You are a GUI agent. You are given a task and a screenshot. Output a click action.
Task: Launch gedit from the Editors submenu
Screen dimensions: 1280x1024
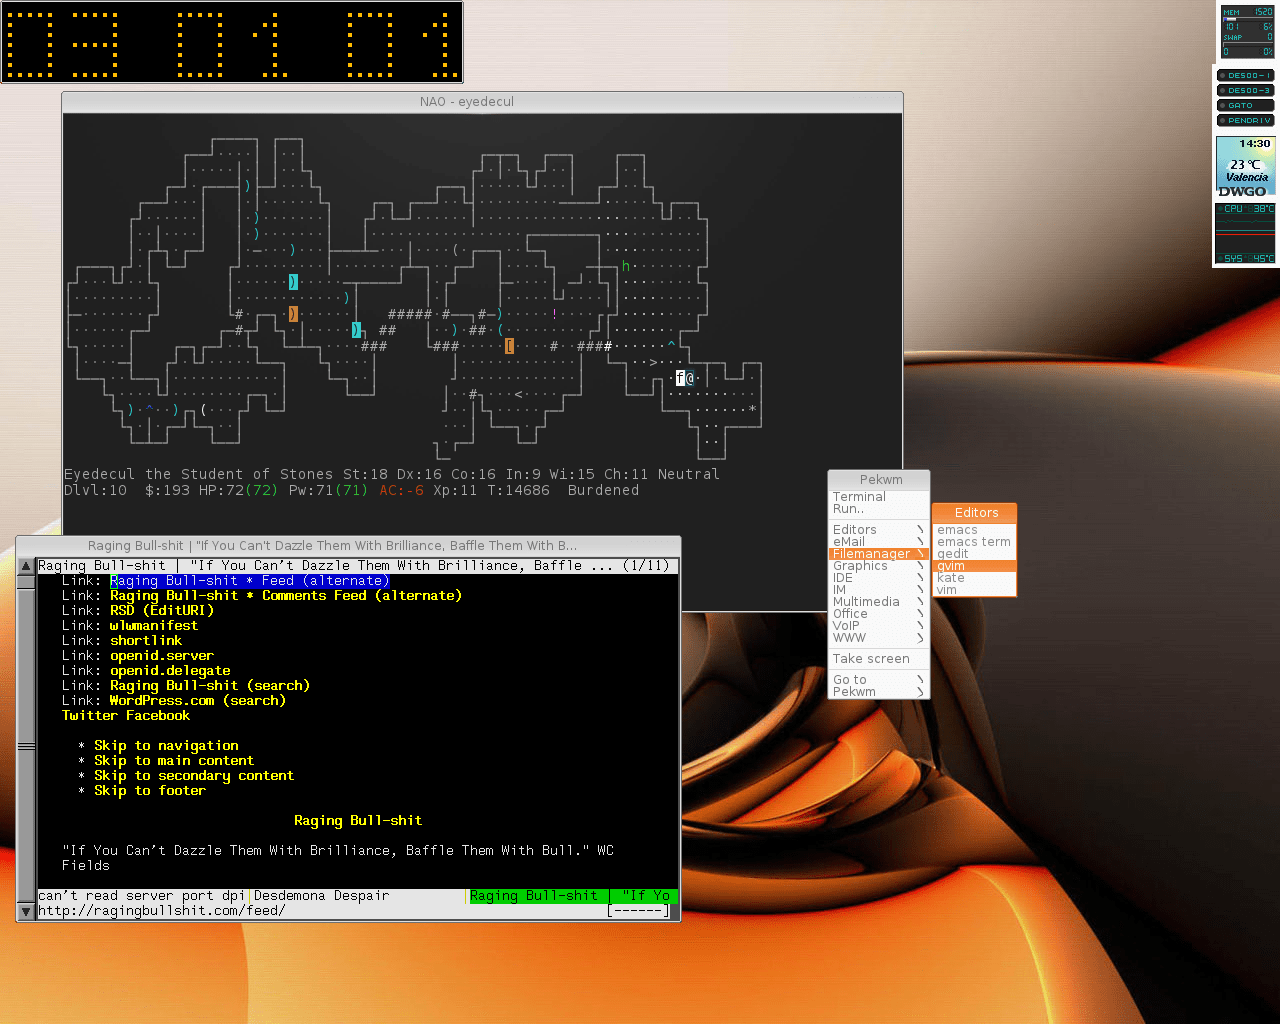[975, 554]
